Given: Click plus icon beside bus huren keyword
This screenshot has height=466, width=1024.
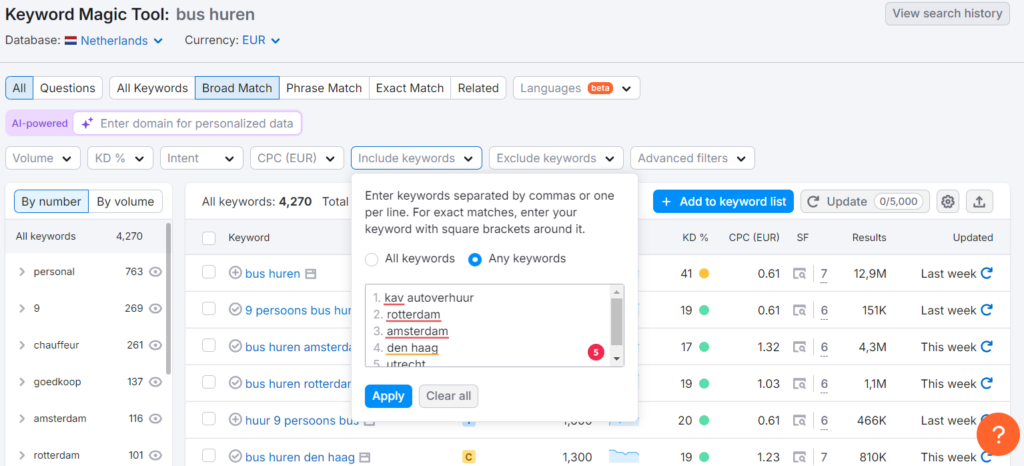Looking at the screenshot, I should point(235,273).
